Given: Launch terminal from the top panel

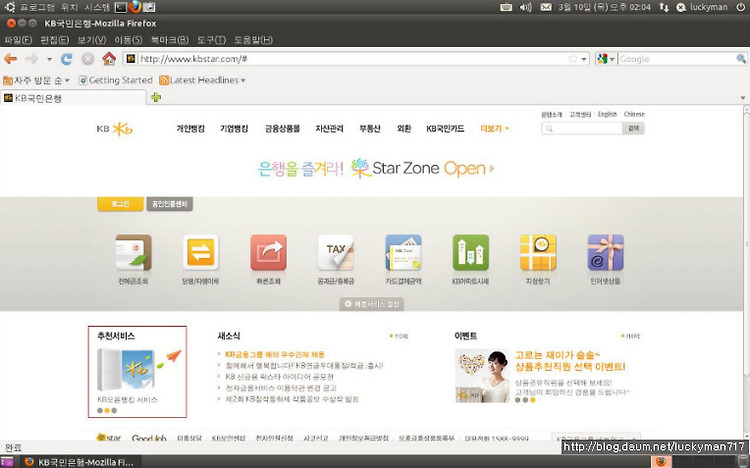Looking at the screenshot, I should pos(121,7).
